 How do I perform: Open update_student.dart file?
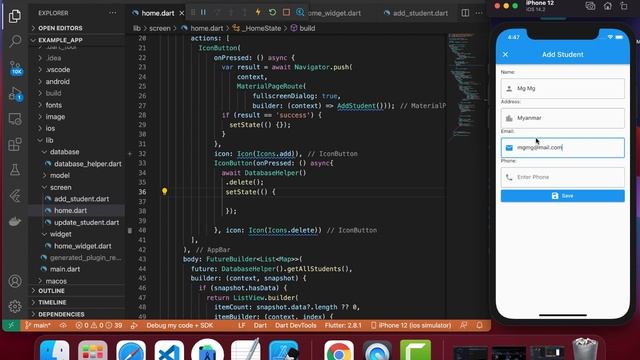tap(87, 222)
